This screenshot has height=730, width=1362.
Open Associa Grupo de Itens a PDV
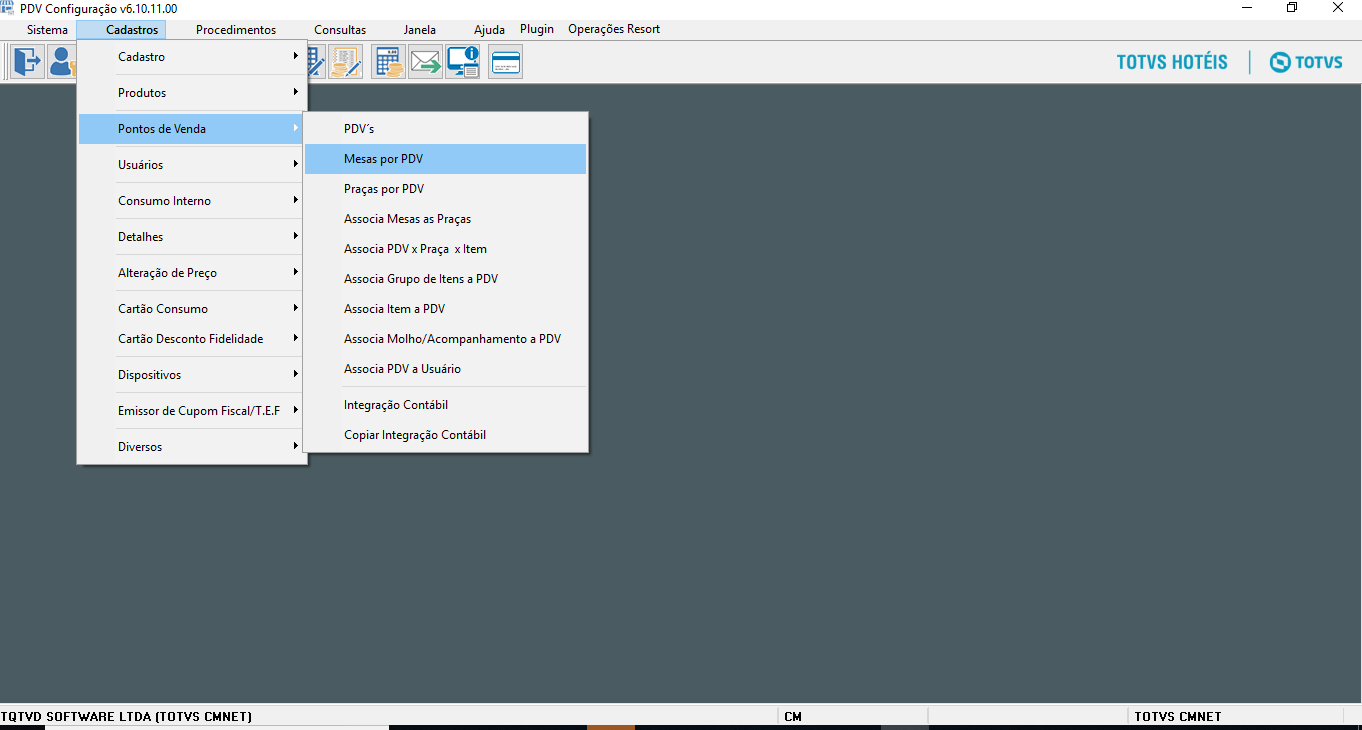click(x=446, y=279)
